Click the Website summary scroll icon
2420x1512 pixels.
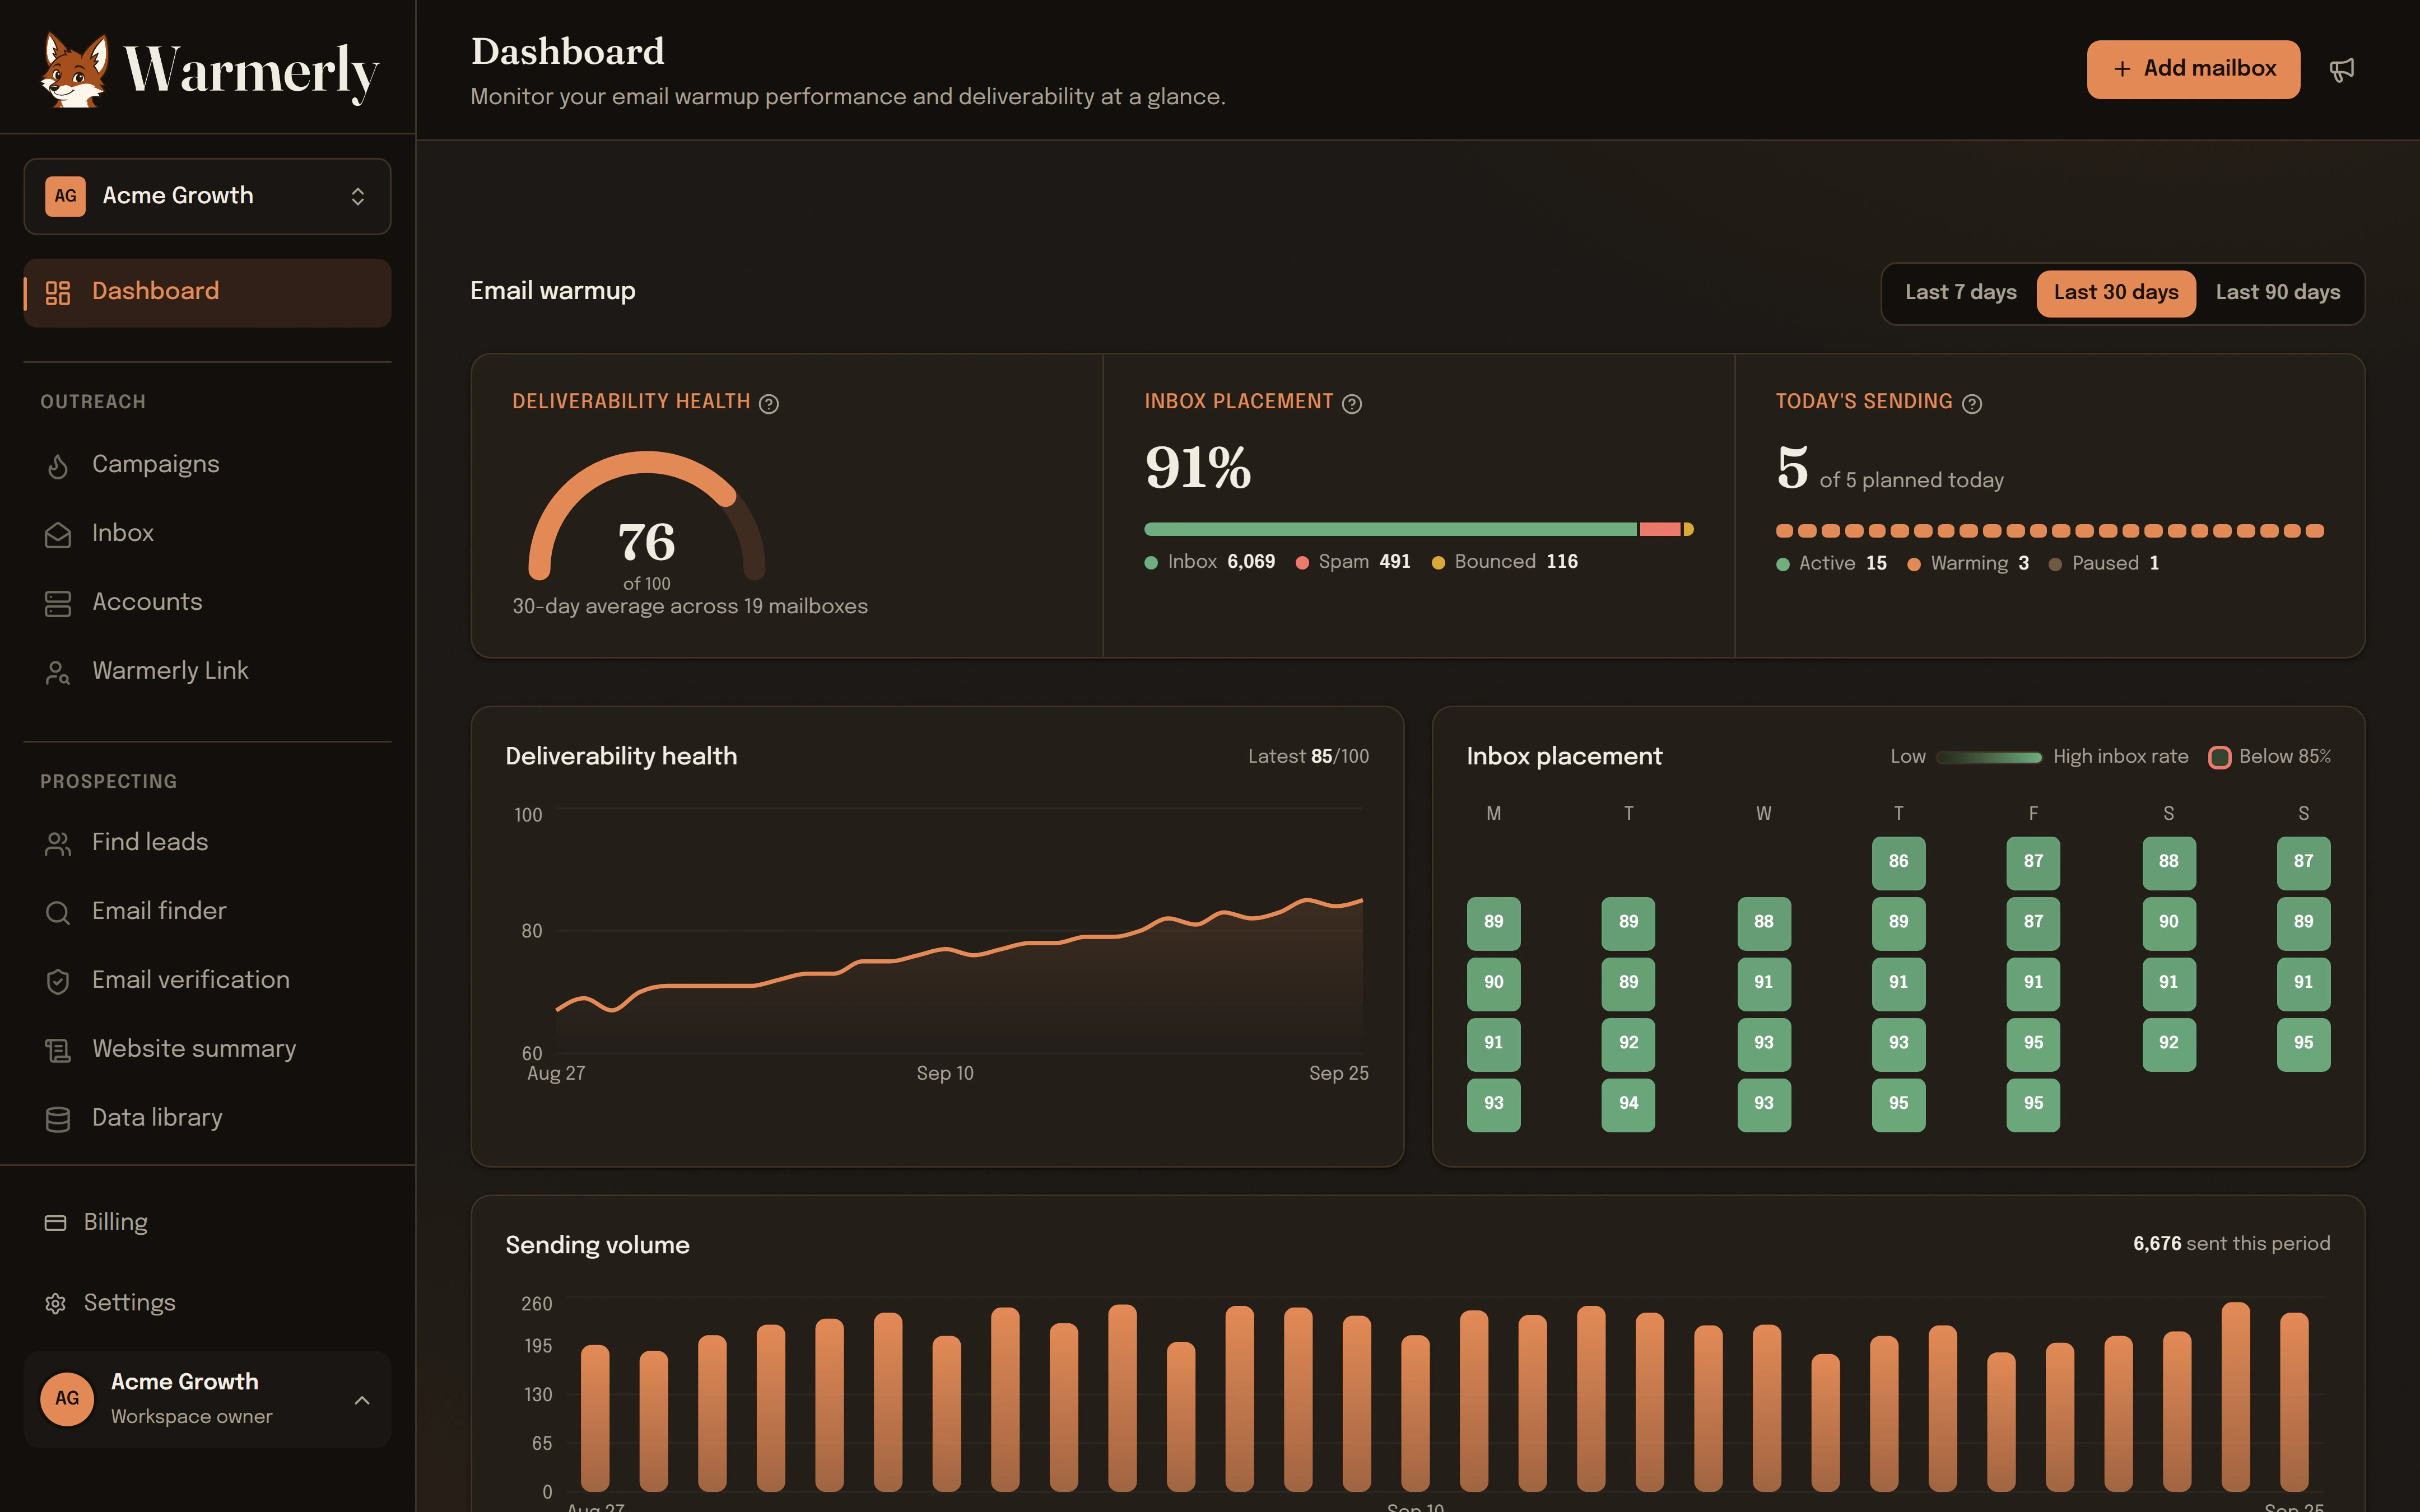pos(58,1050)
